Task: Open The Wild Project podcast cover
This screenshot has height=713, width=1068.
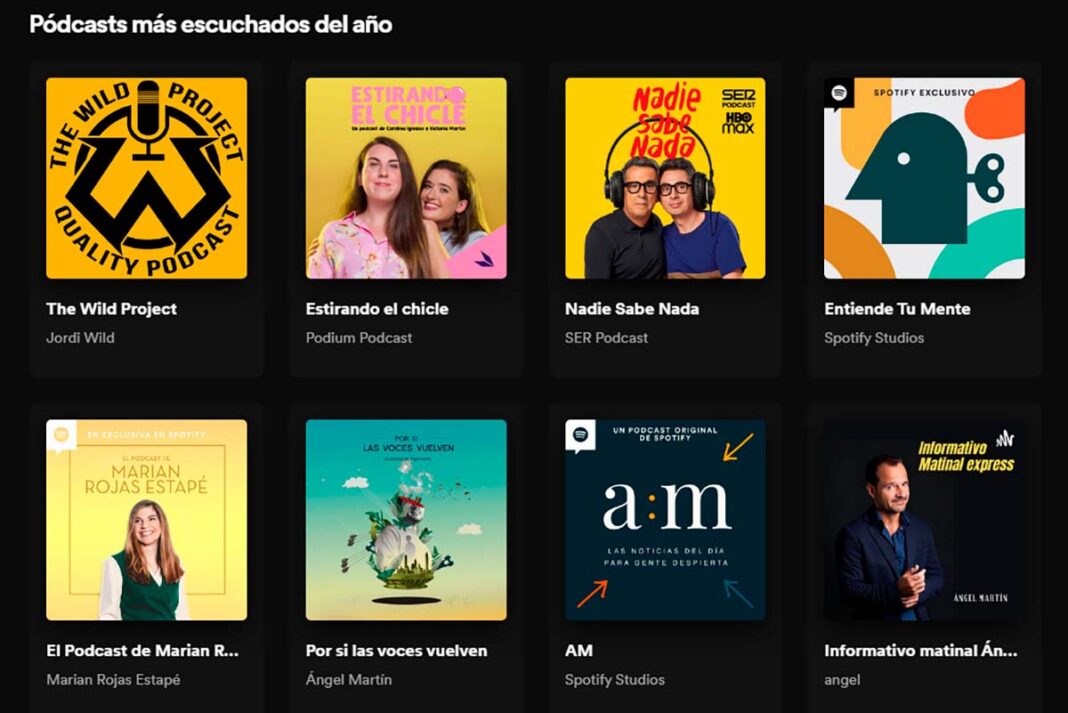Action: click(x=146, y=178)
